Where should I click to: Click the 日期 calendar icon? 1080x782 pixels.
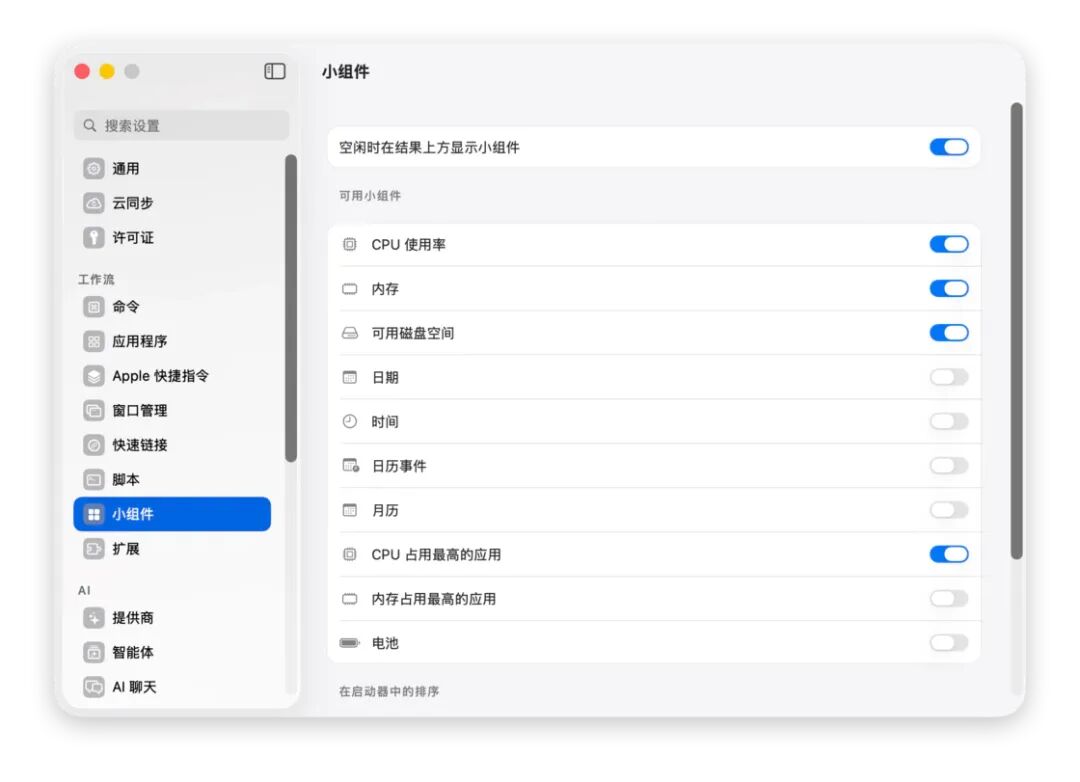tap(350, 377)
